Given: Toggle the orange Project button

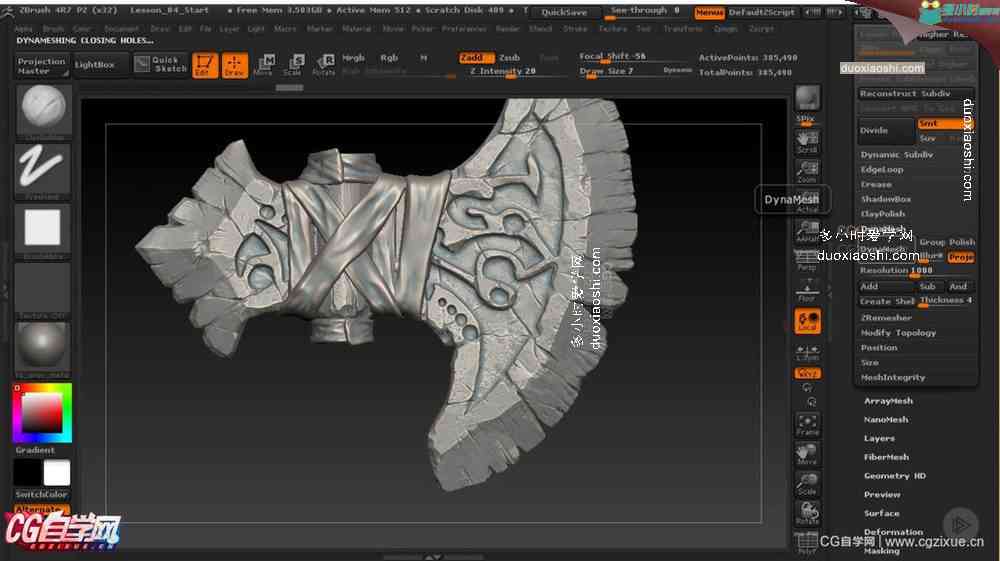Looking at the screenshot, I should tap(960, 257).
